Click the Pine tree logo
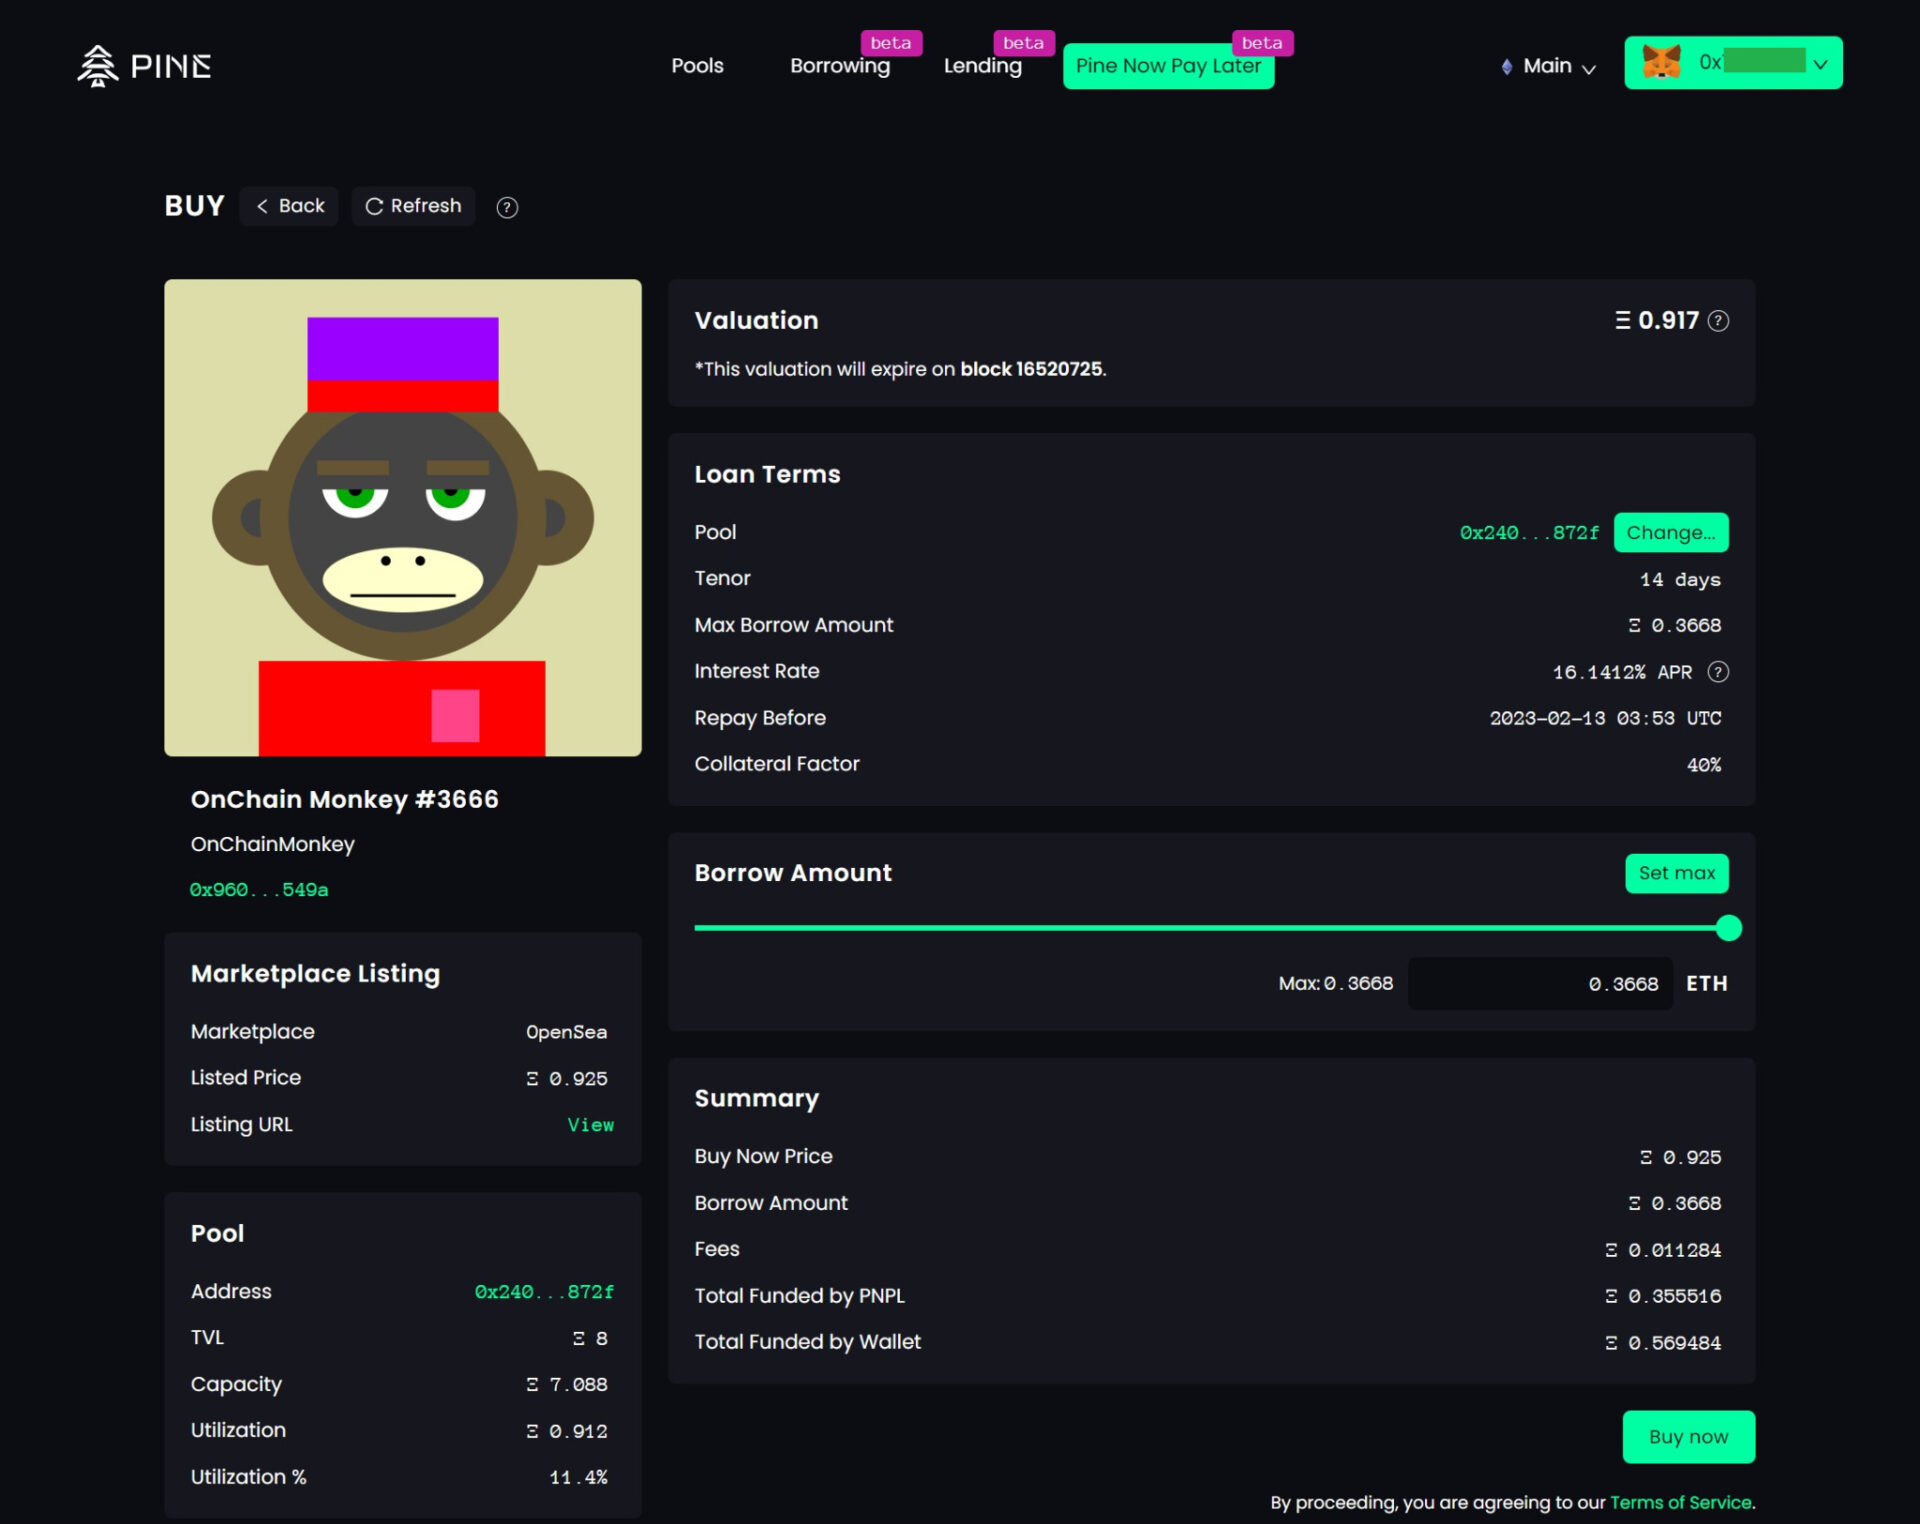The image size is (1920, 1524). click(x=98, y=66)
